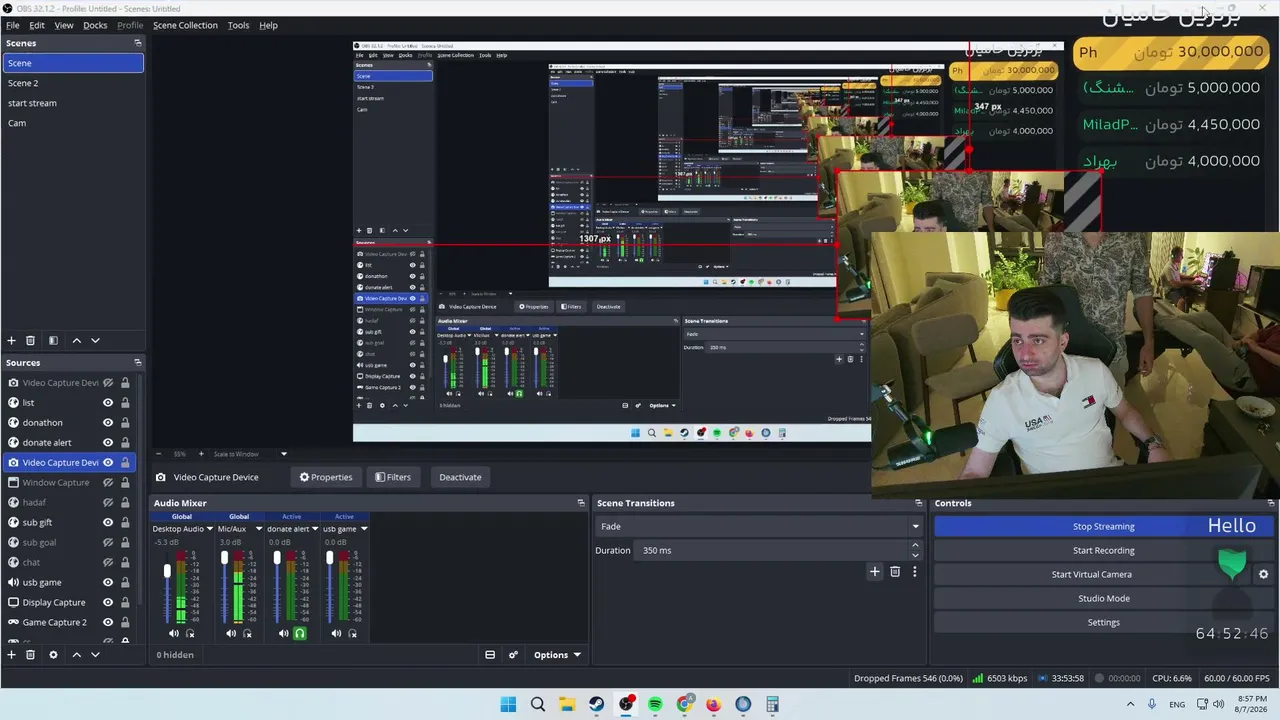
Task: Show the hadaf source
Action: (x=108, y=503)
